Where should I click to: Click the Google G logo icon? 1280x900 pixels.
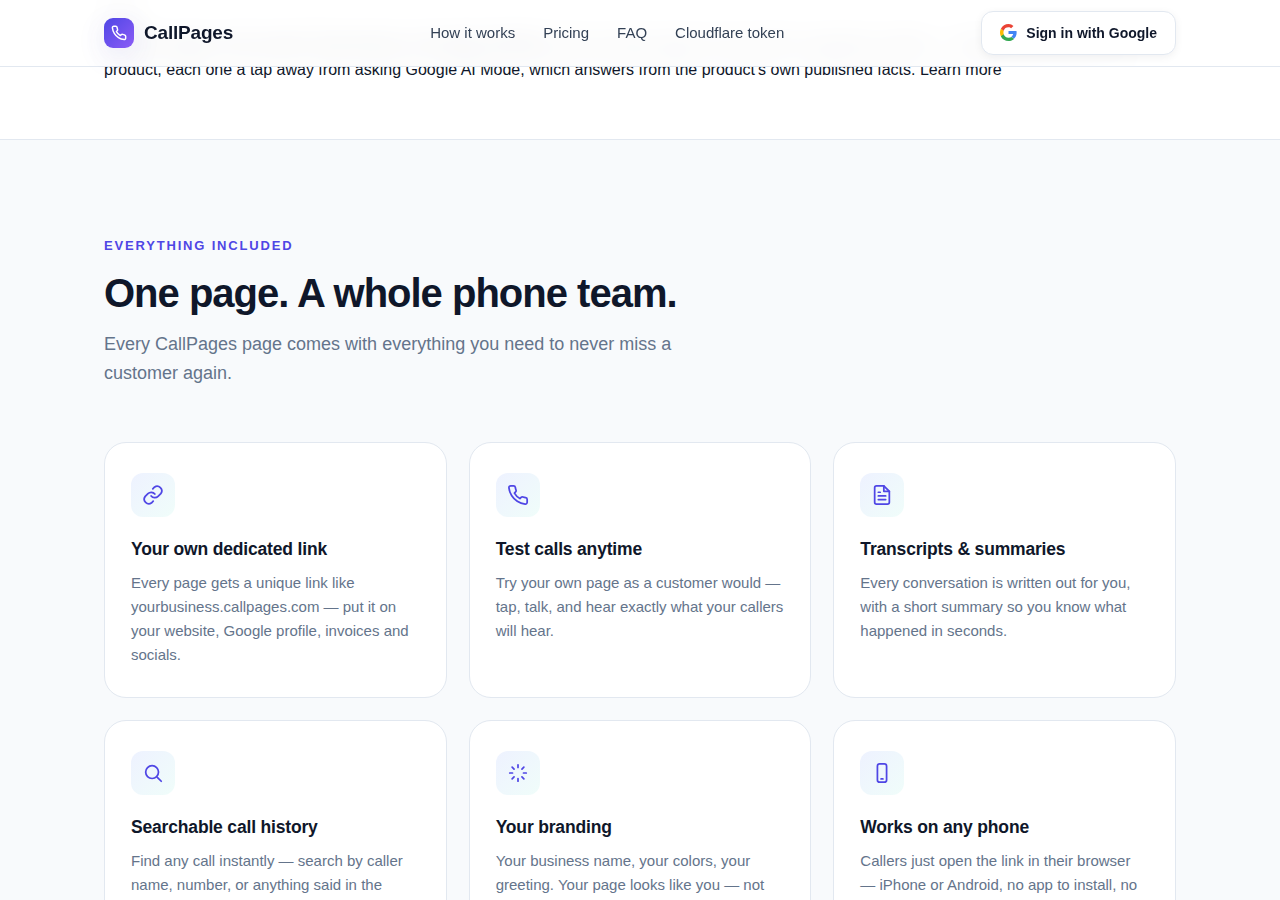click(x=1008, y=33)
